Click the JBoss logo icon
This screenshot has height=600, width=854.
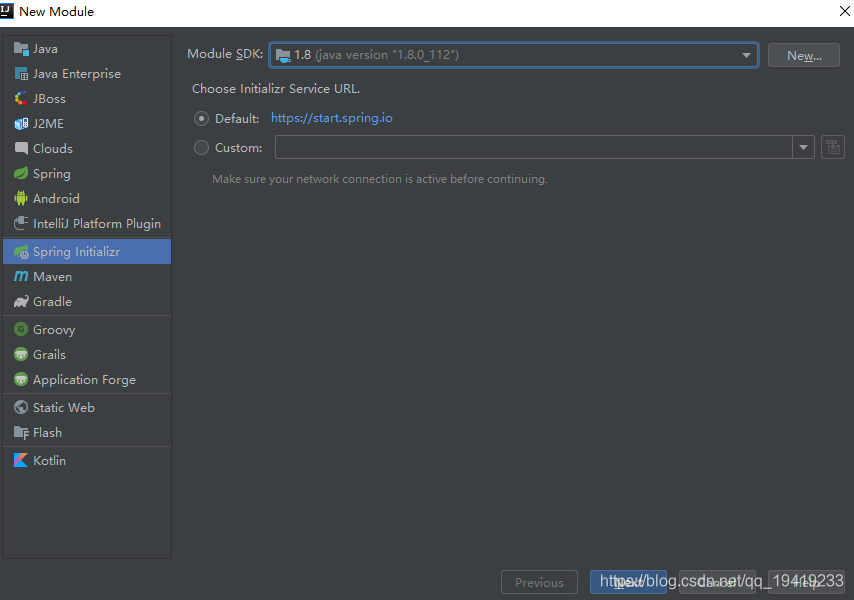21,99
